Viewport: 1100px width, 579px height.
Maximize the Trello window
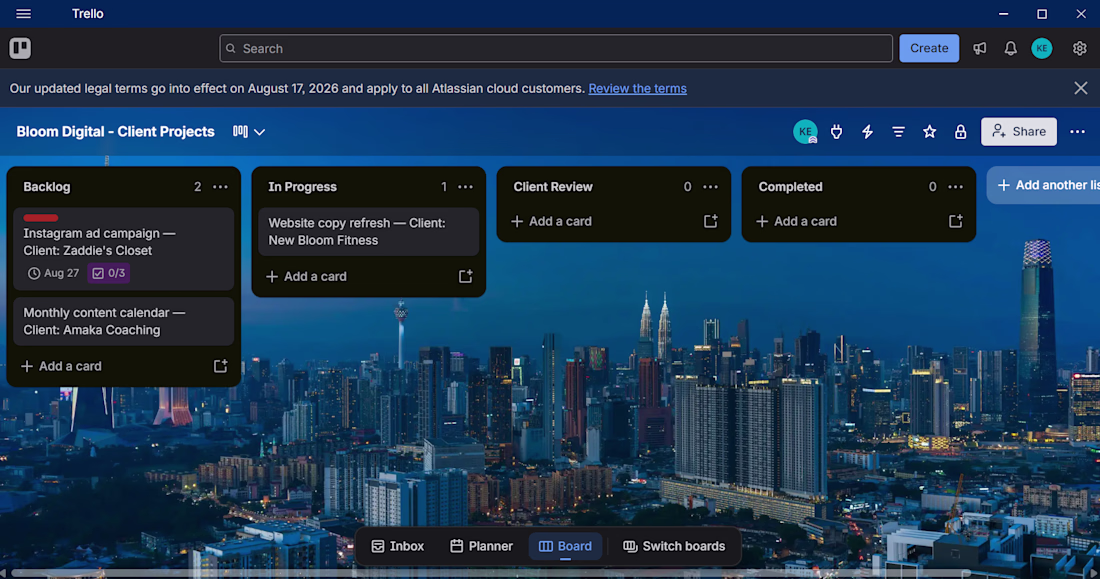(1042, 14)
